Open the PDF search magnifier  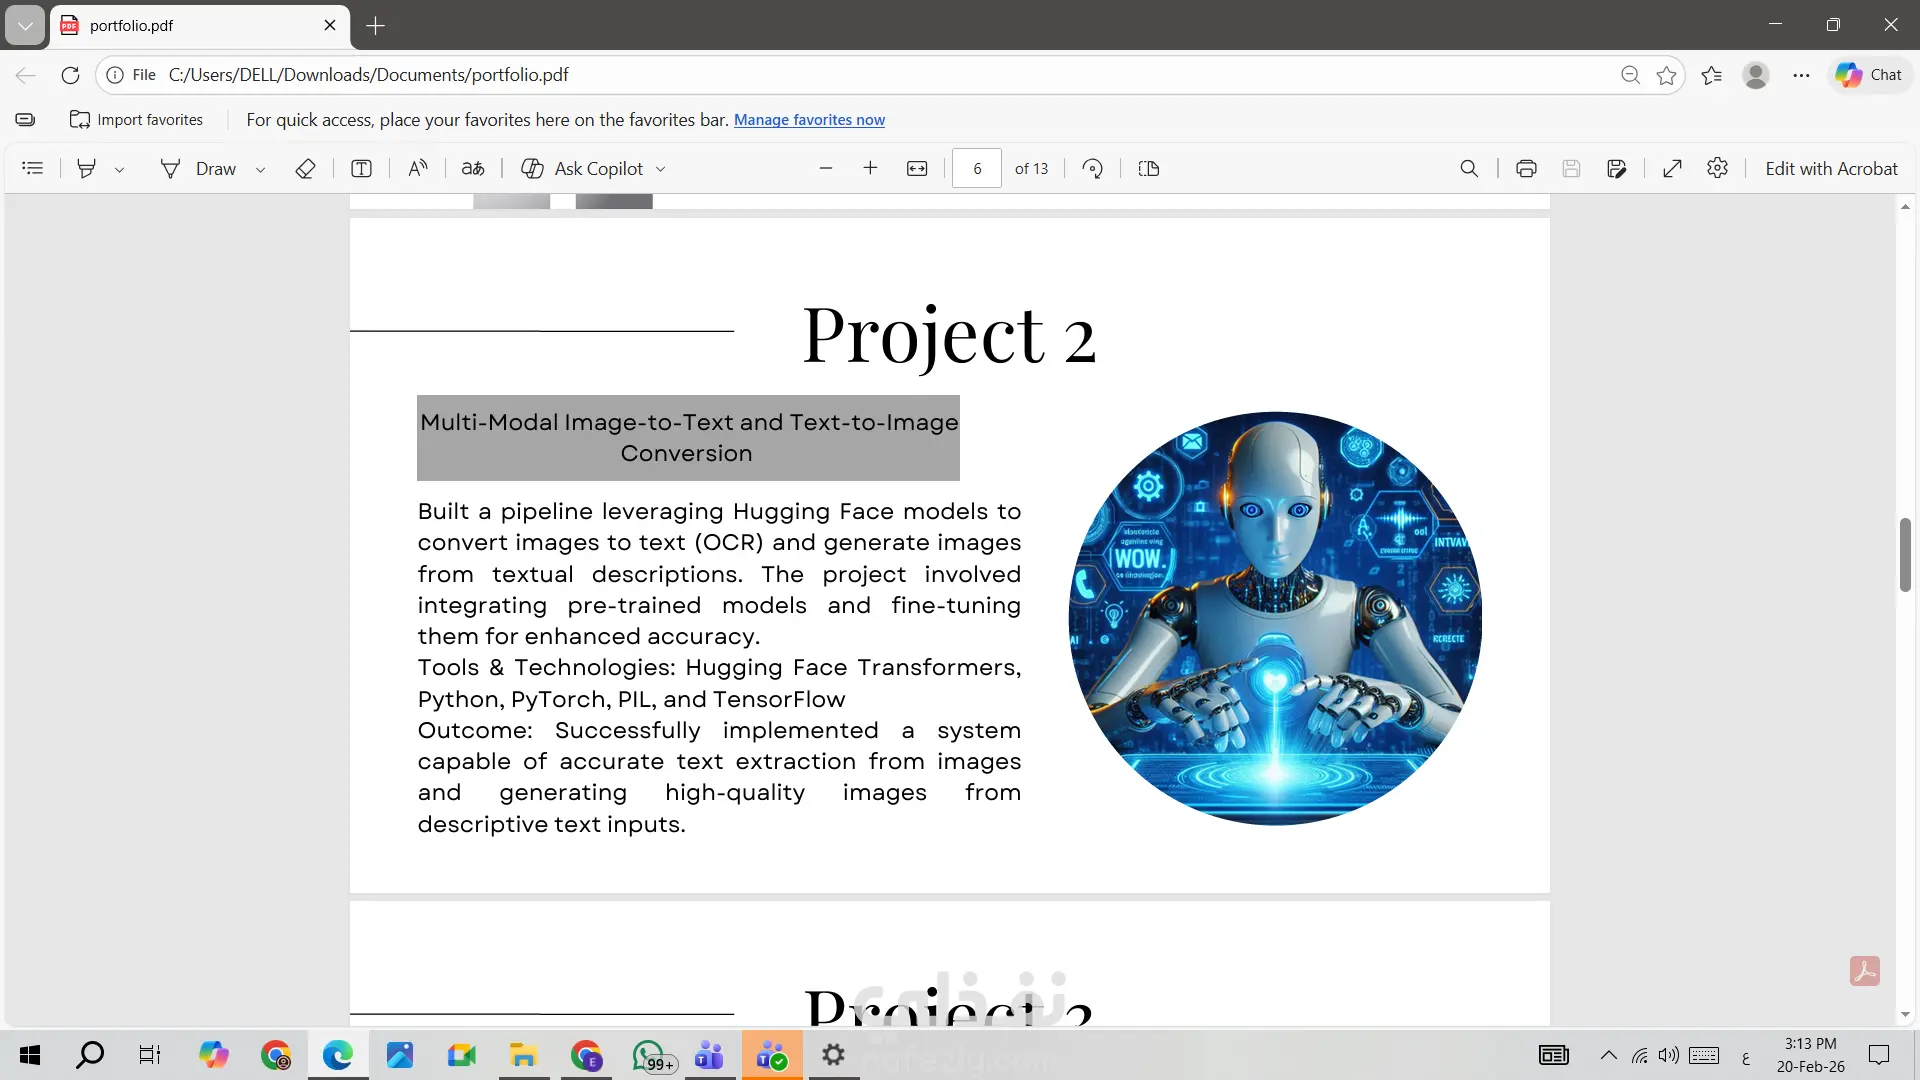tap(1469, 168)
